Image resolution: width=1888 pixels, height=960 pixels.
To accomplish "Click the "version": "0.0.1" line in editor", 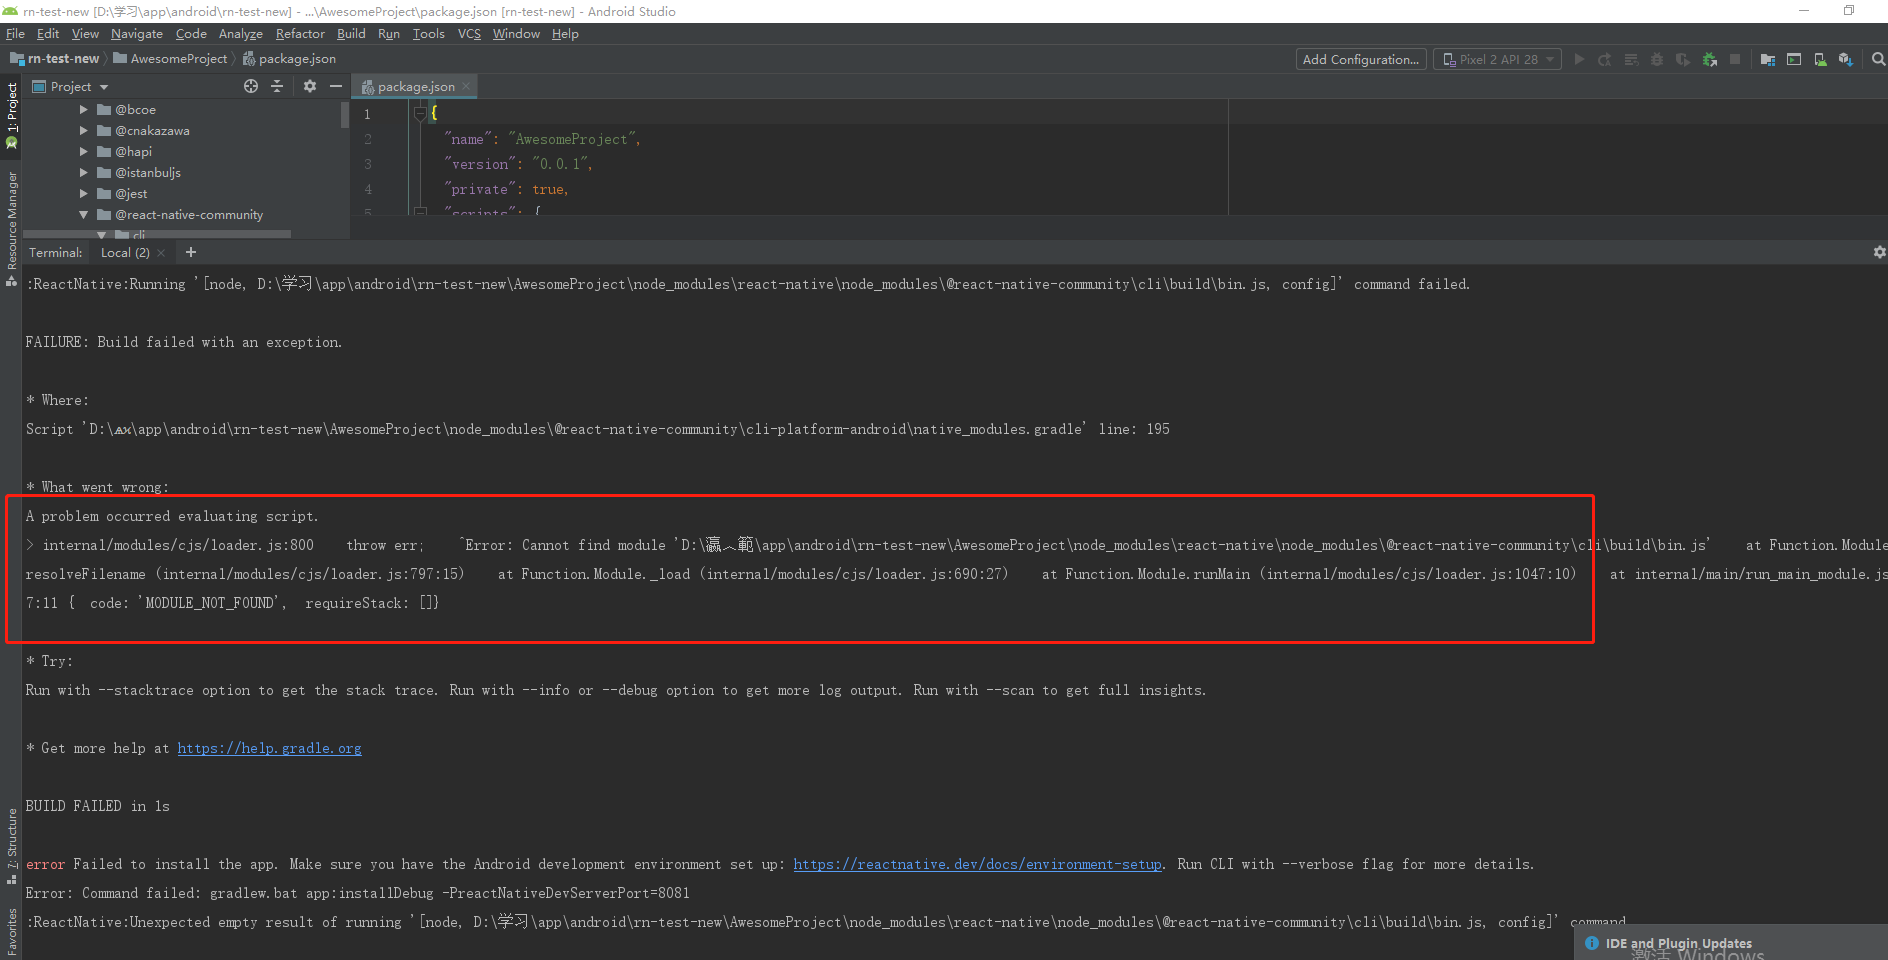I will (518, 164).
